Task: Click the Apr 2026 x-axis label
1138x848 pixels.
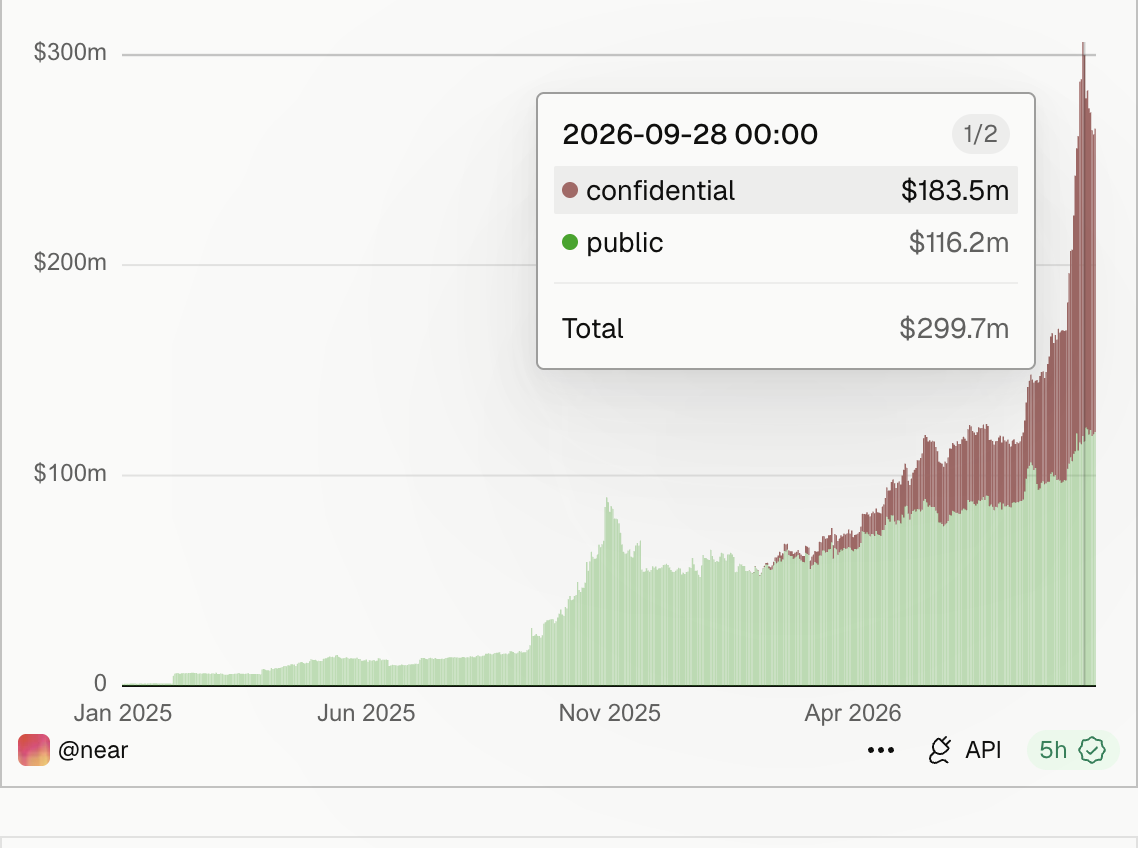Action: pos(853,713)
